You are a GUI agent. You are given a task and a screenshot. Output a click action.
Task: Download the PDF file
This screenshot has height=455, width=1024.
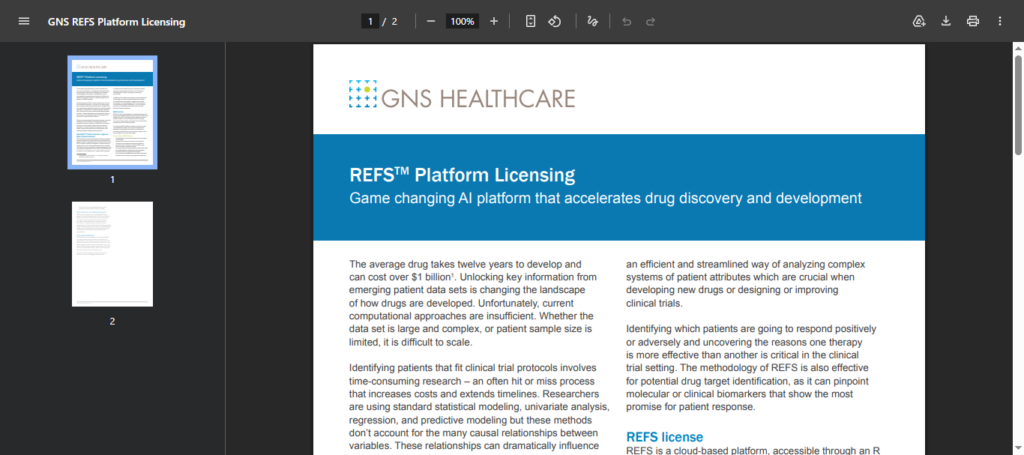click(x=946, y=21)
